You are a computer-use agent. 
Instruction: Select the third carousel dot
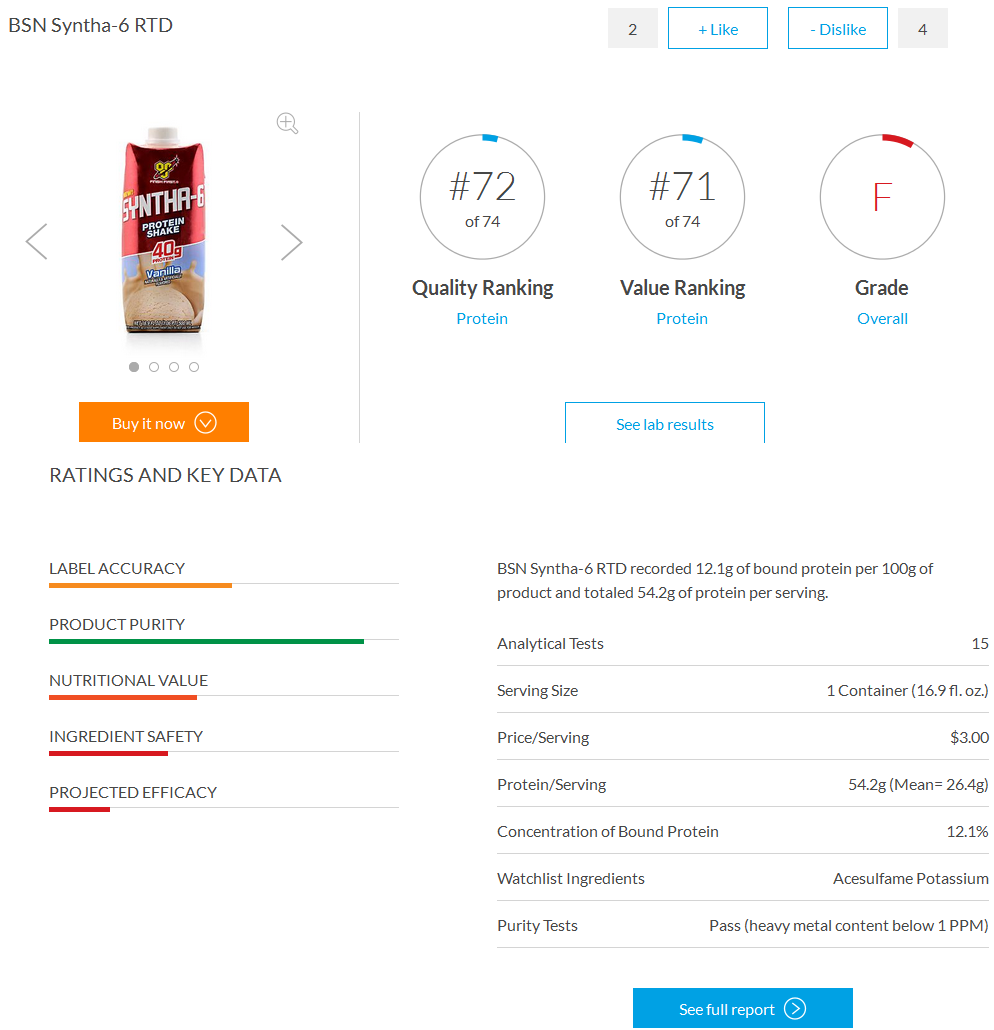pos(174,367)
